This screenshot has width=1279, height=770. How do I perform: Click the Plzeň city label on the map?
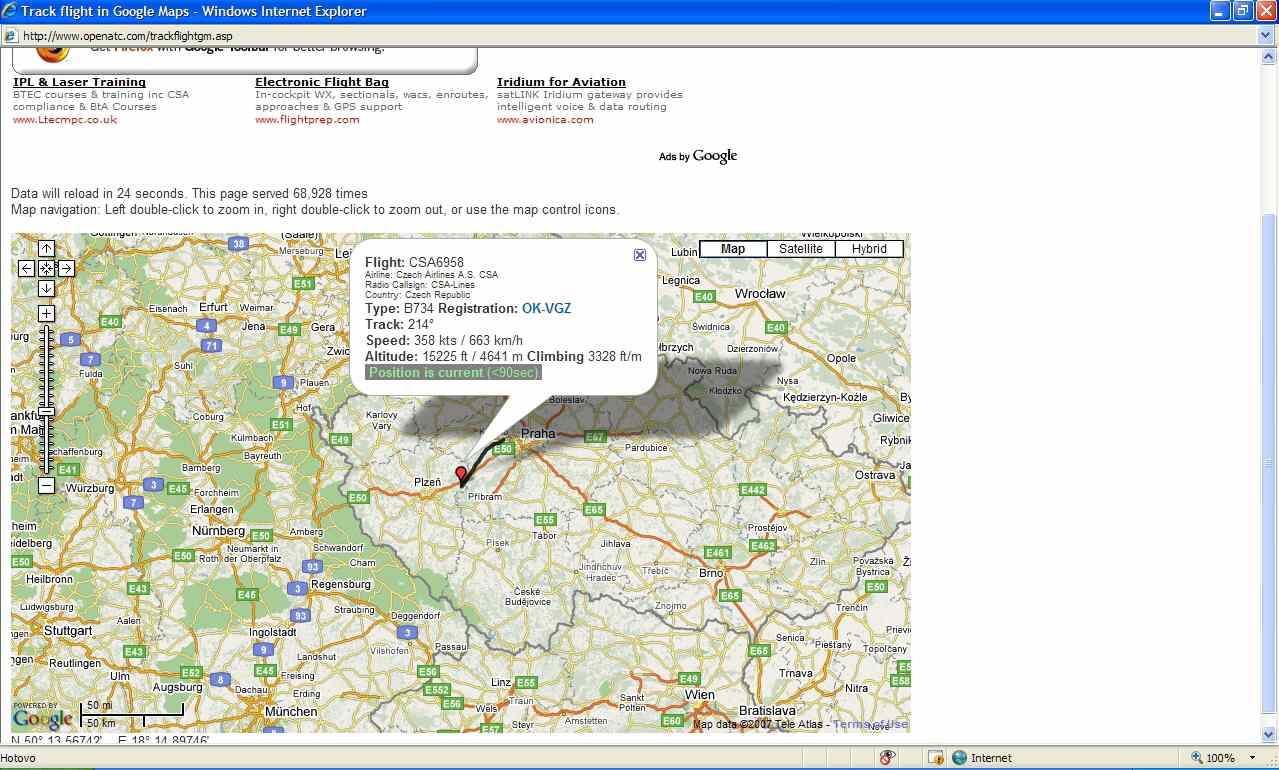pyautogui.click(x=427, y=482)
